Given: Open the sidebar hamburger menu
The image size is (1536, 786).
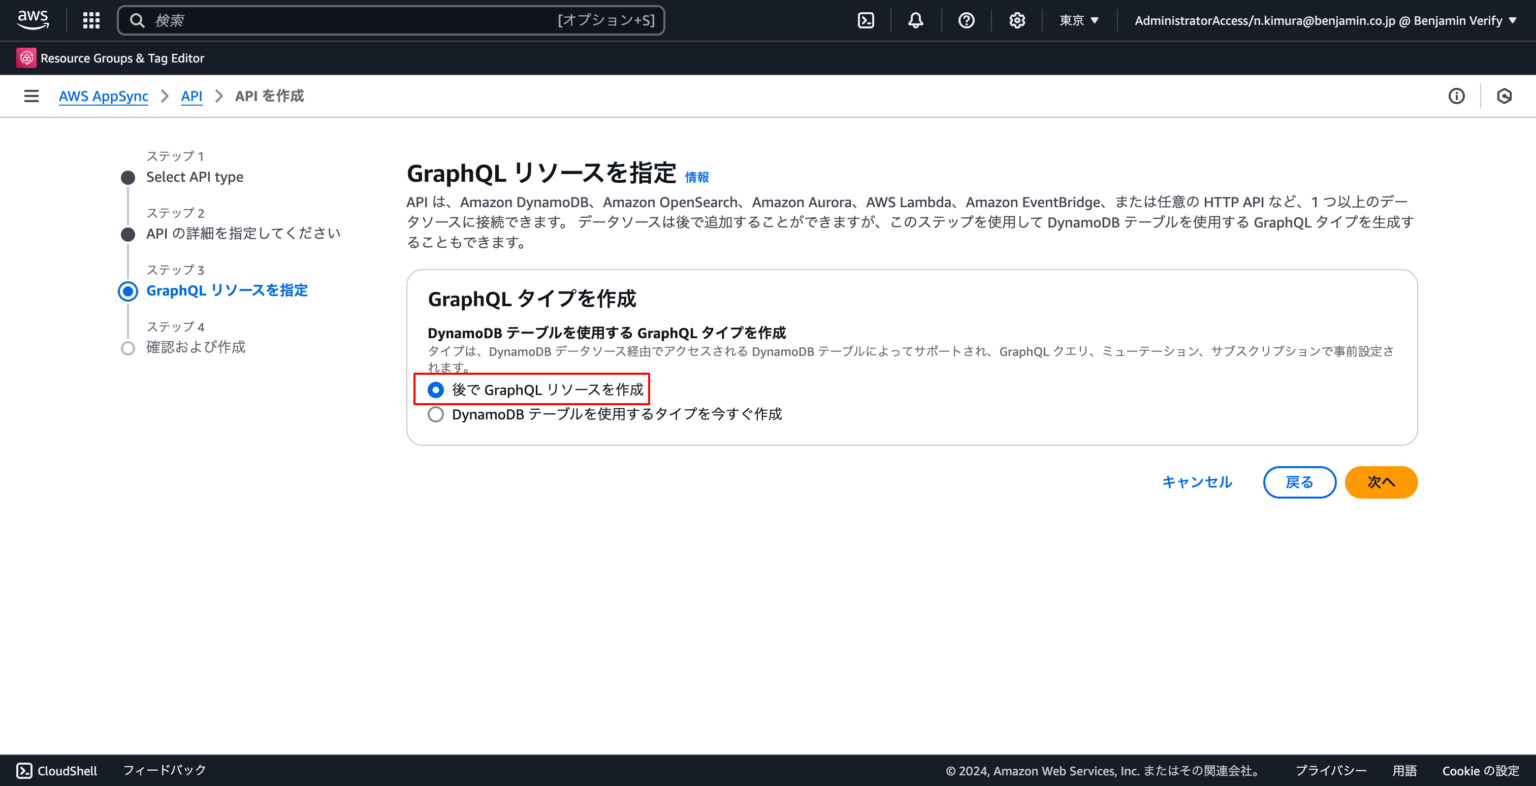Looking at the screenshot, I should tap(31, 95).
